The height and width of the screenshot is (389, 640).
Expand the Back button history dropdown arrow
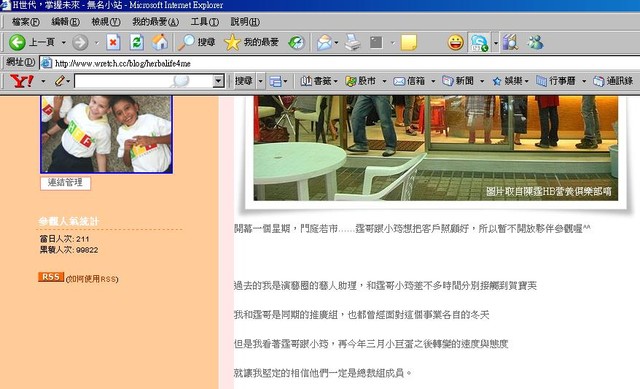[64, 42]
